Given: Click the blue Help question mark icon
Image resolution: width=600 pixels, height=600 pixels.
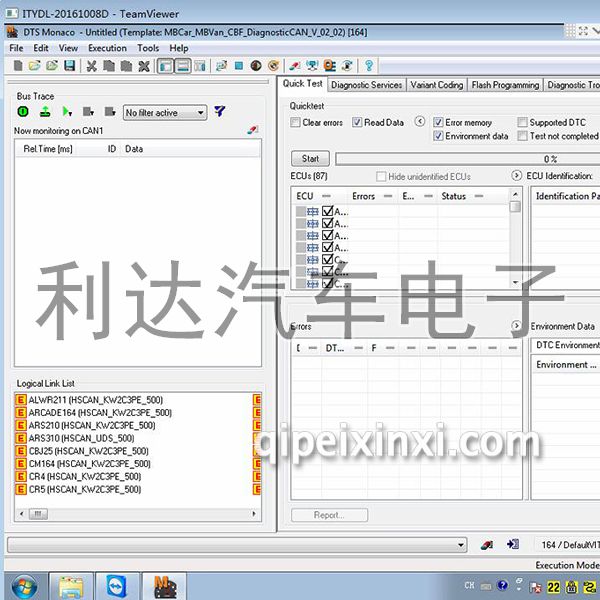Looking at the screenshot, I should 369,66.
